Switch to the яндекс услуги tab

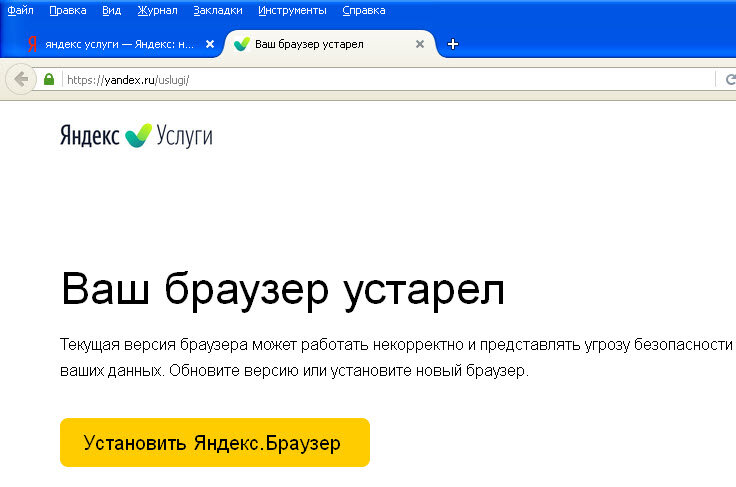pos(119,44)
